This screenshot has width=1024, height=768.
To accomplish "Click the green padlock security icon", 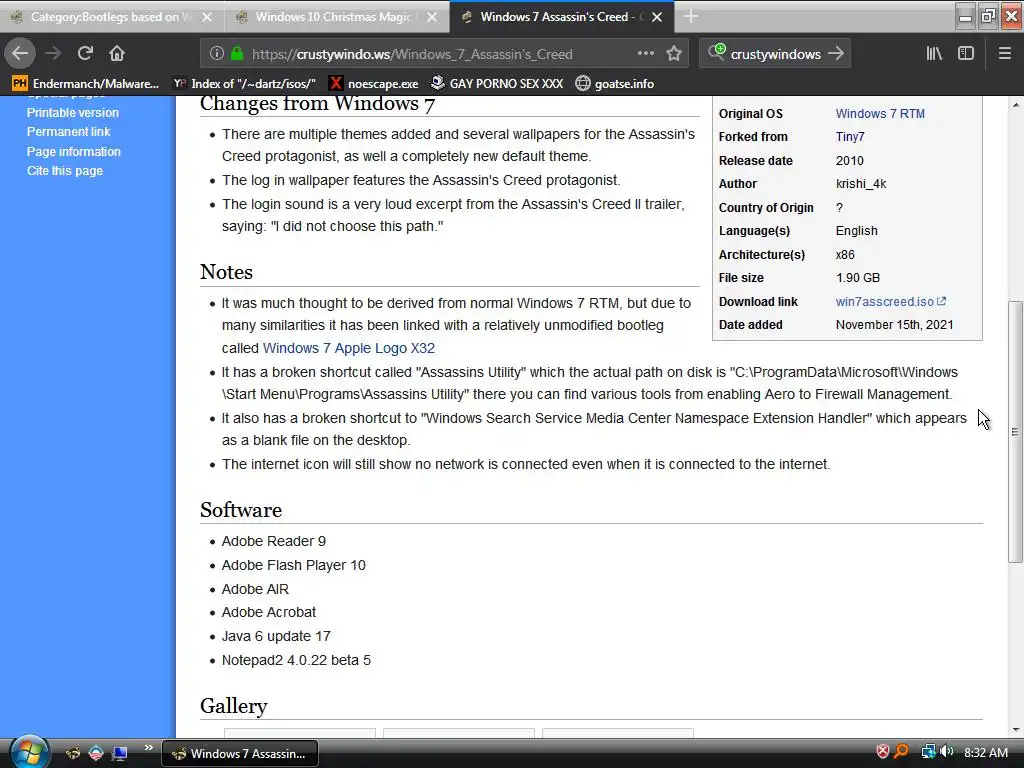I will [x=237, y=54].
